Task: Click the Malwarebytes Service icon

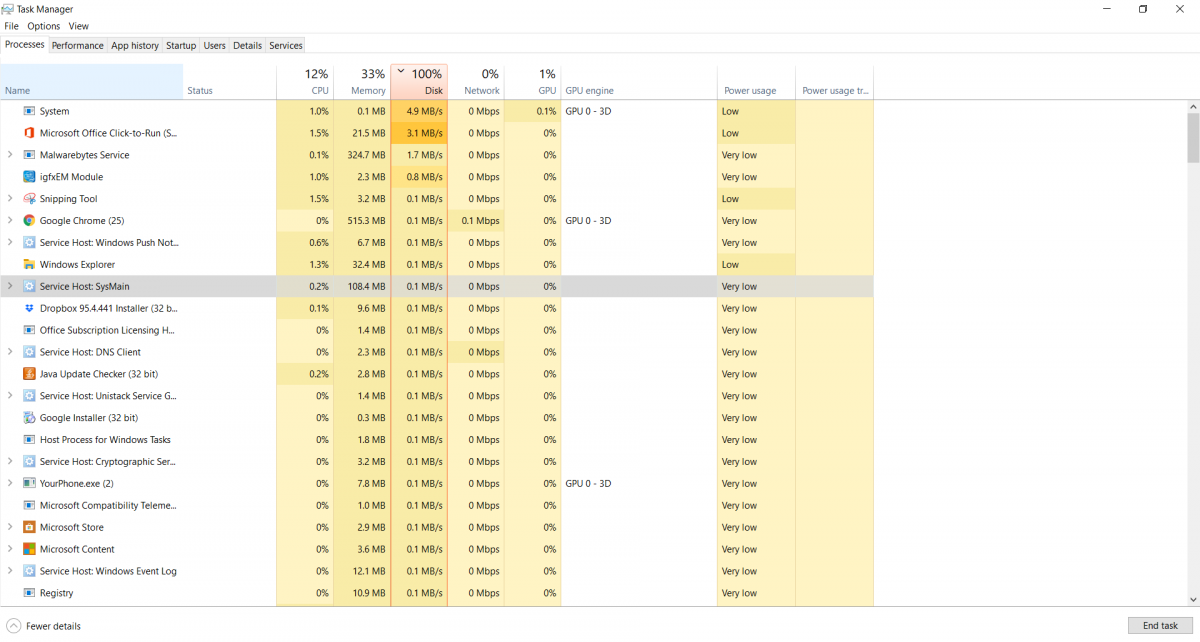Action: coord(29,155)
